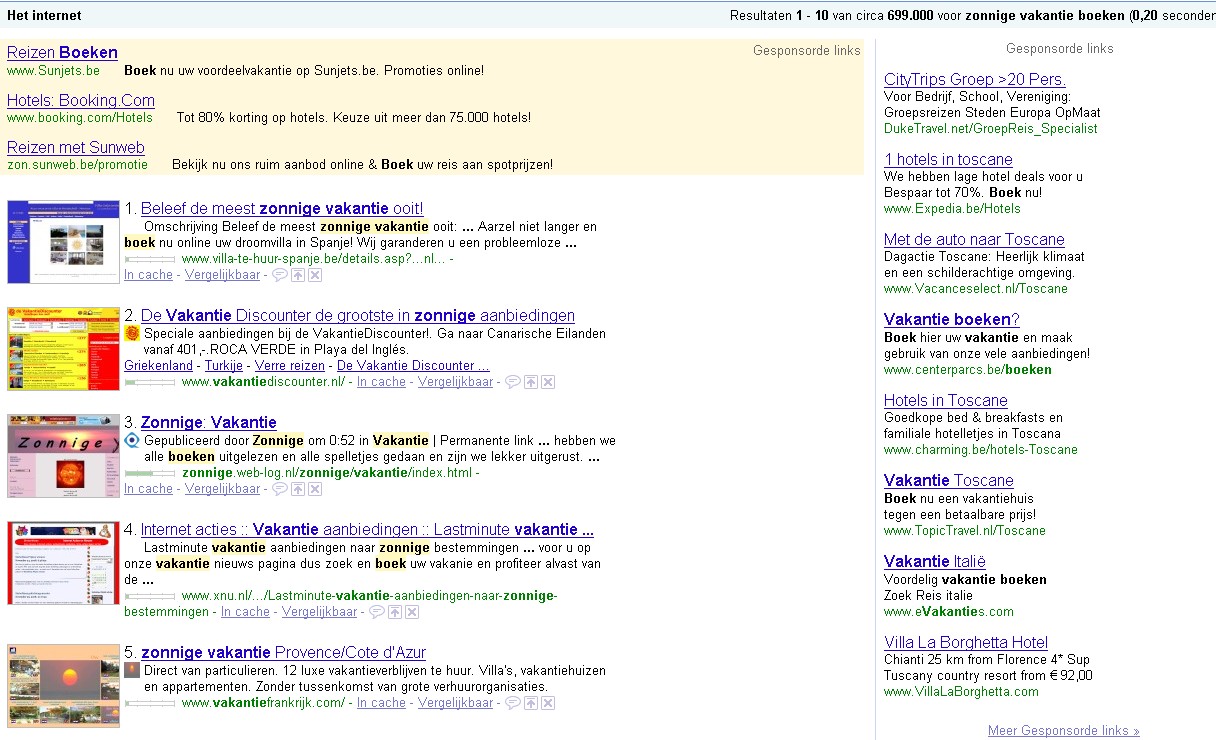This screenshot has height=740, width=1216.
Task: Open yellow thumbnail of Vakantie Discounter result
Action: (63, 348)
